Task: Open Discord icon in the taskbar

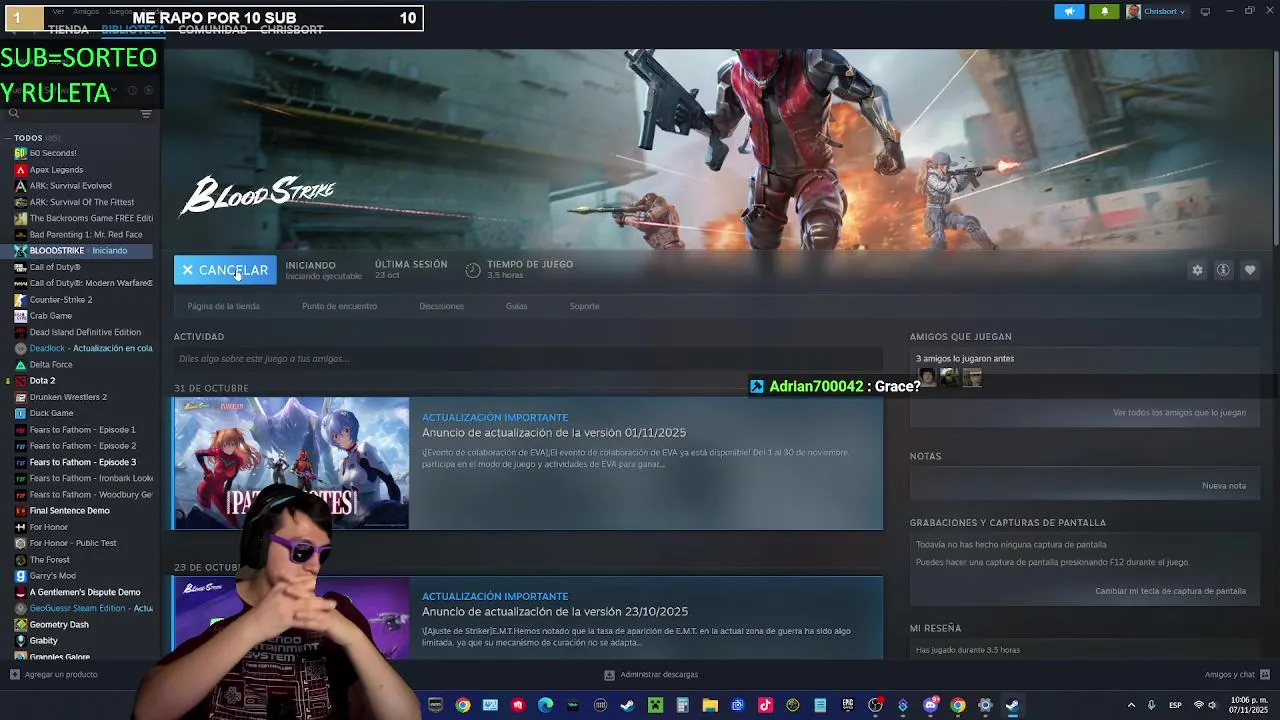Action: pos(930,705)
